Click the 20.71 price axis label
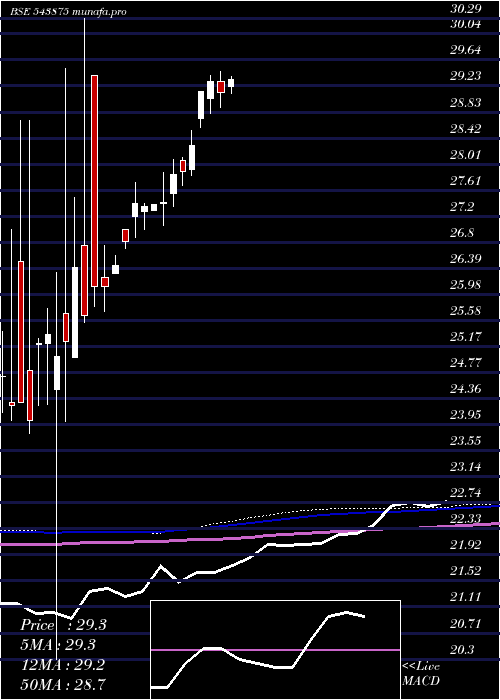The height and width of the screenshot is (700, 500). tap(465, 624)
